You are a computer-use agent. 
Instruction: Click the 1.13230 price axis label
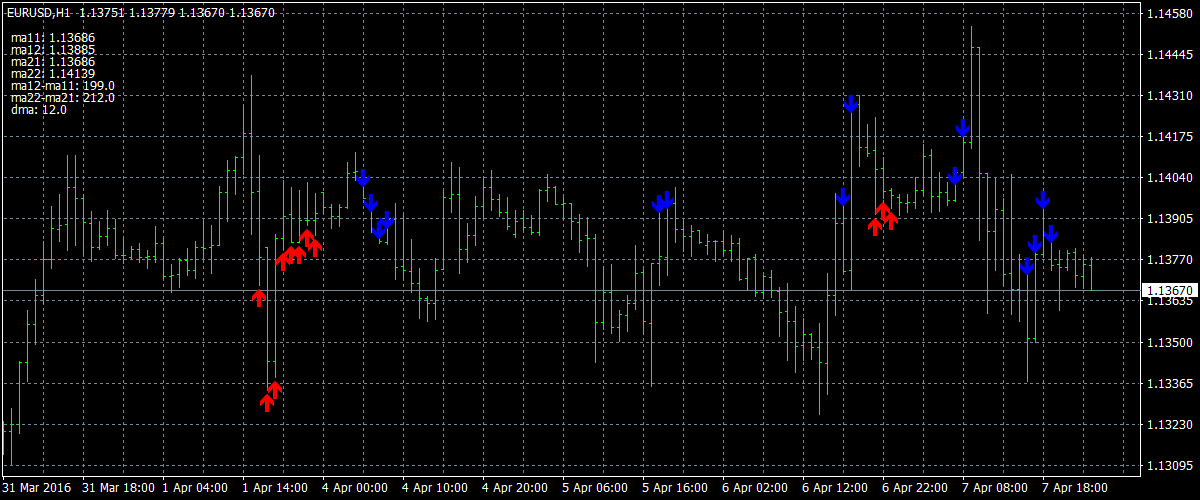click(x=1168, y=425)
